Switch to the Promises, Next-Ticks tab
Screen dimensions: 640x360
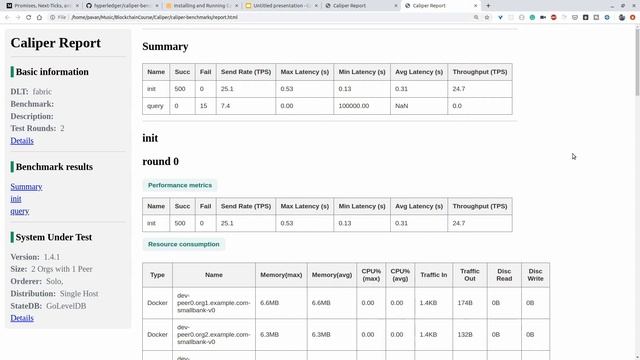point(42,6)
